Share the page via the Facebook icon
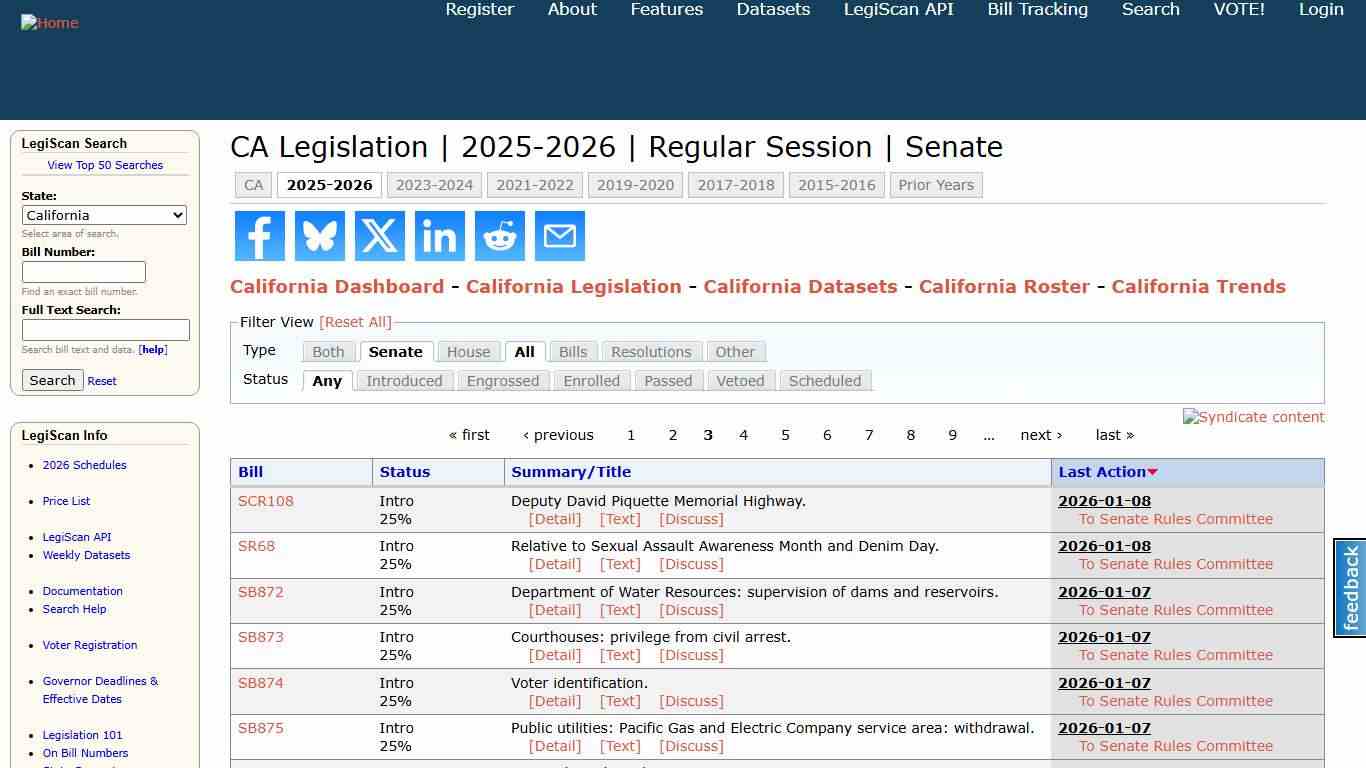Screen dimensions: 1366x768 [259, 236]
